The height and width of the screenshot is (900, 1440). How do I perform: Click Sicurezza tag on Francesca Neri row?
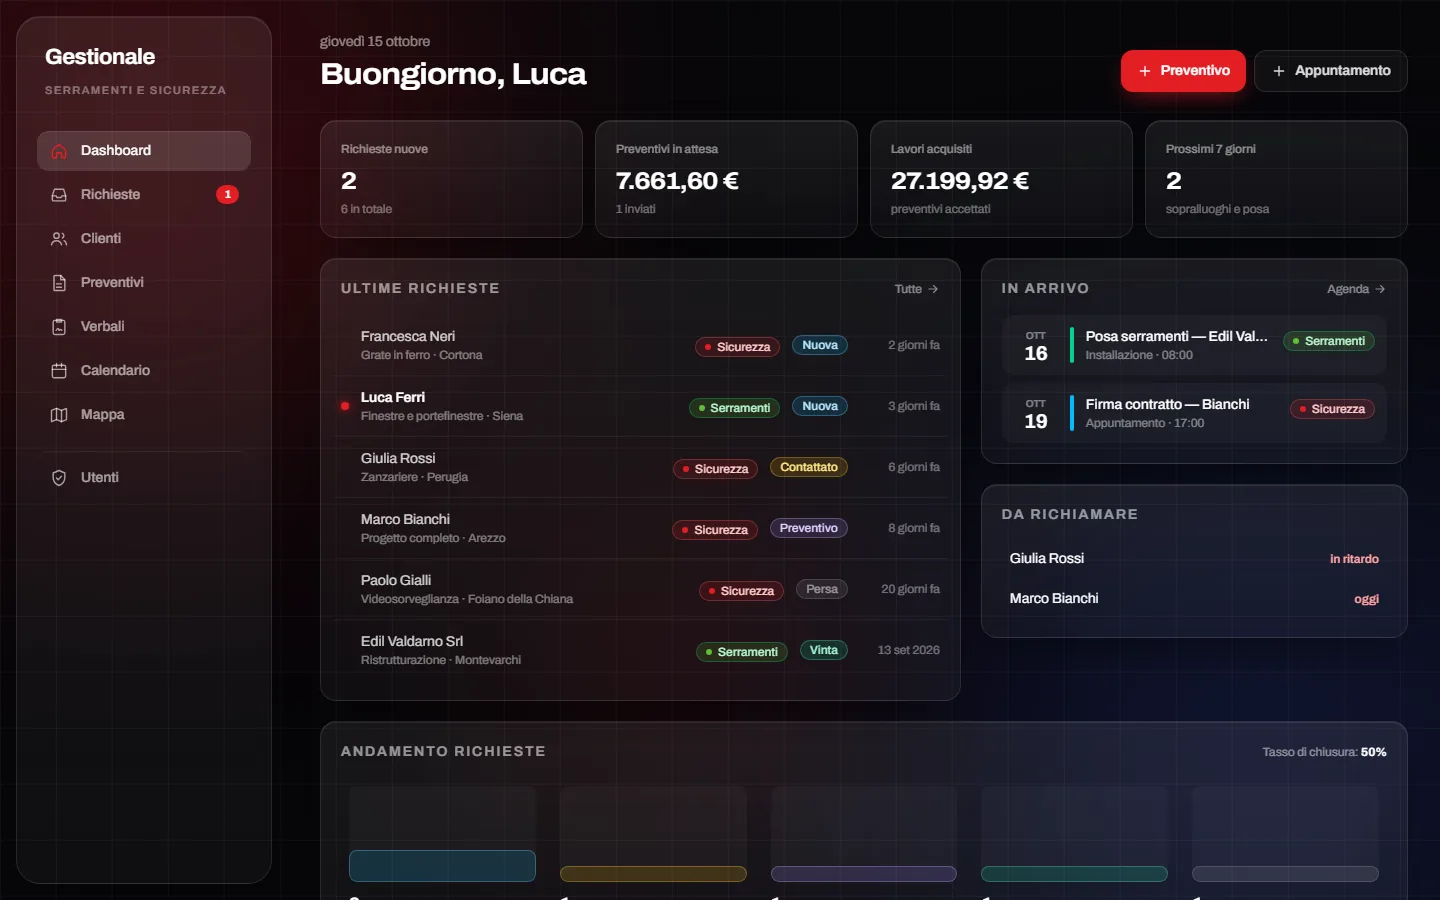pyautogui.click(x=738, y=347)
